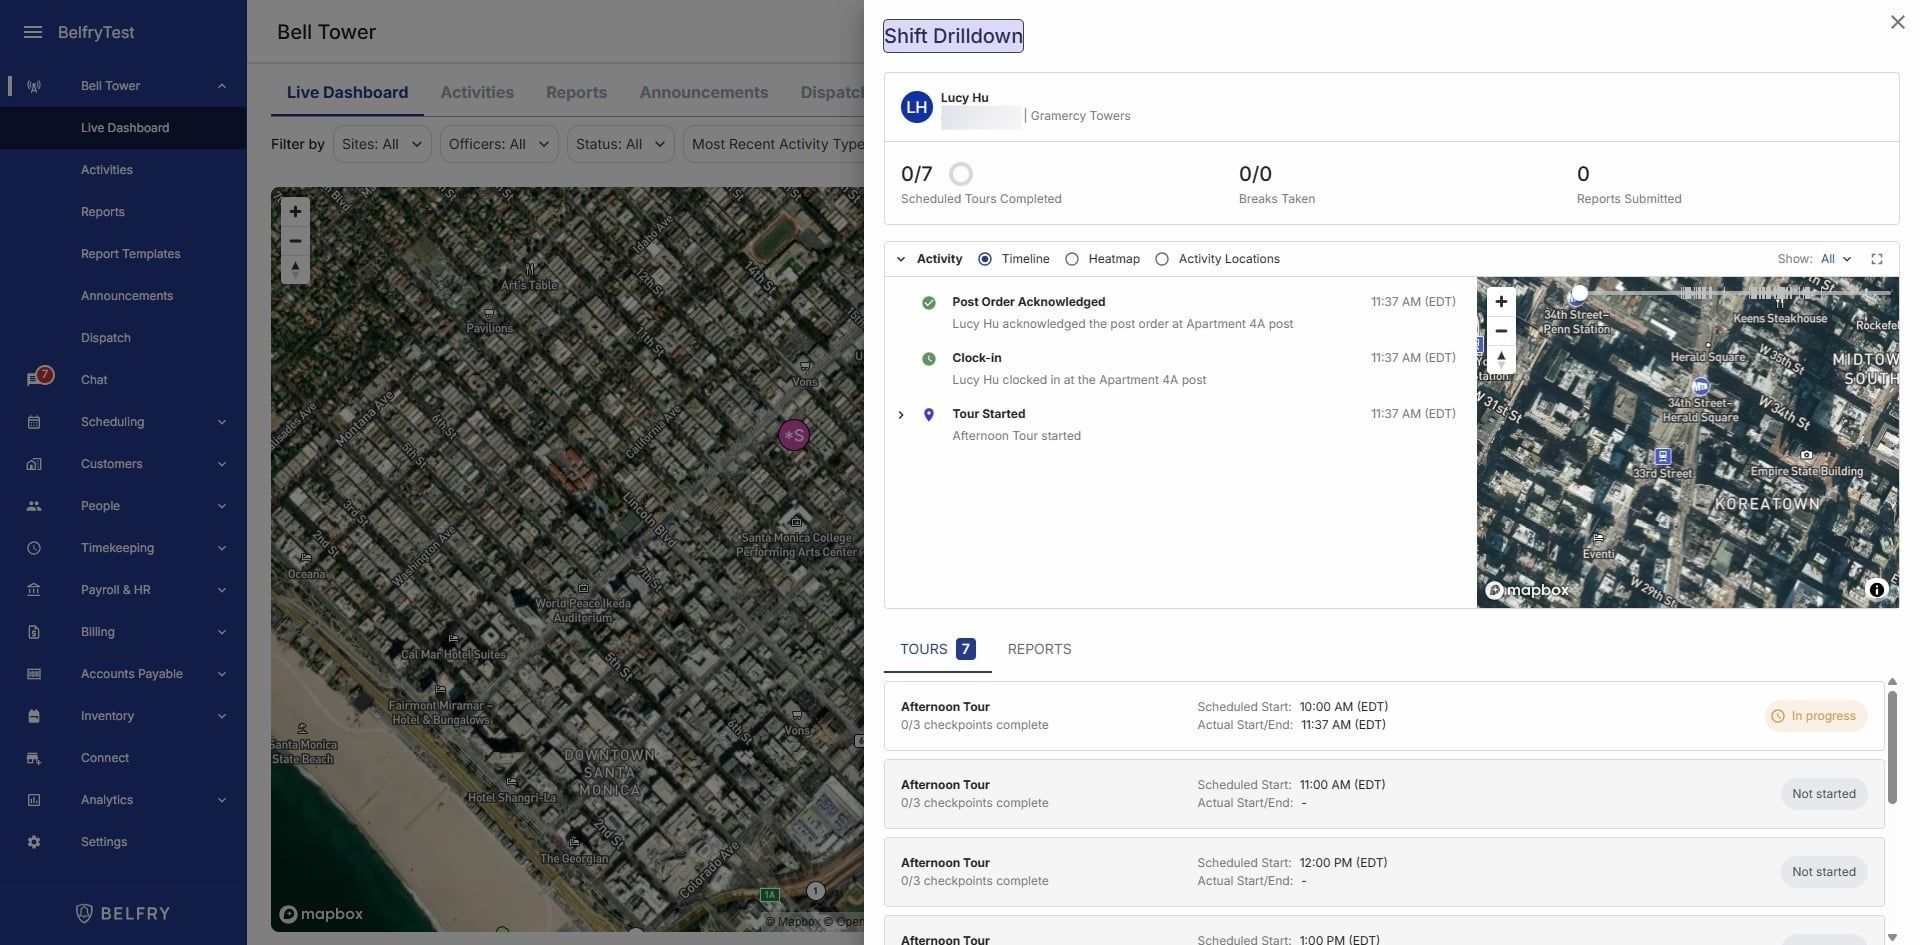This screenshot has height=945, width=1920.
Task: Click the Billing invoice icon
Action: (x=33, y=632)
